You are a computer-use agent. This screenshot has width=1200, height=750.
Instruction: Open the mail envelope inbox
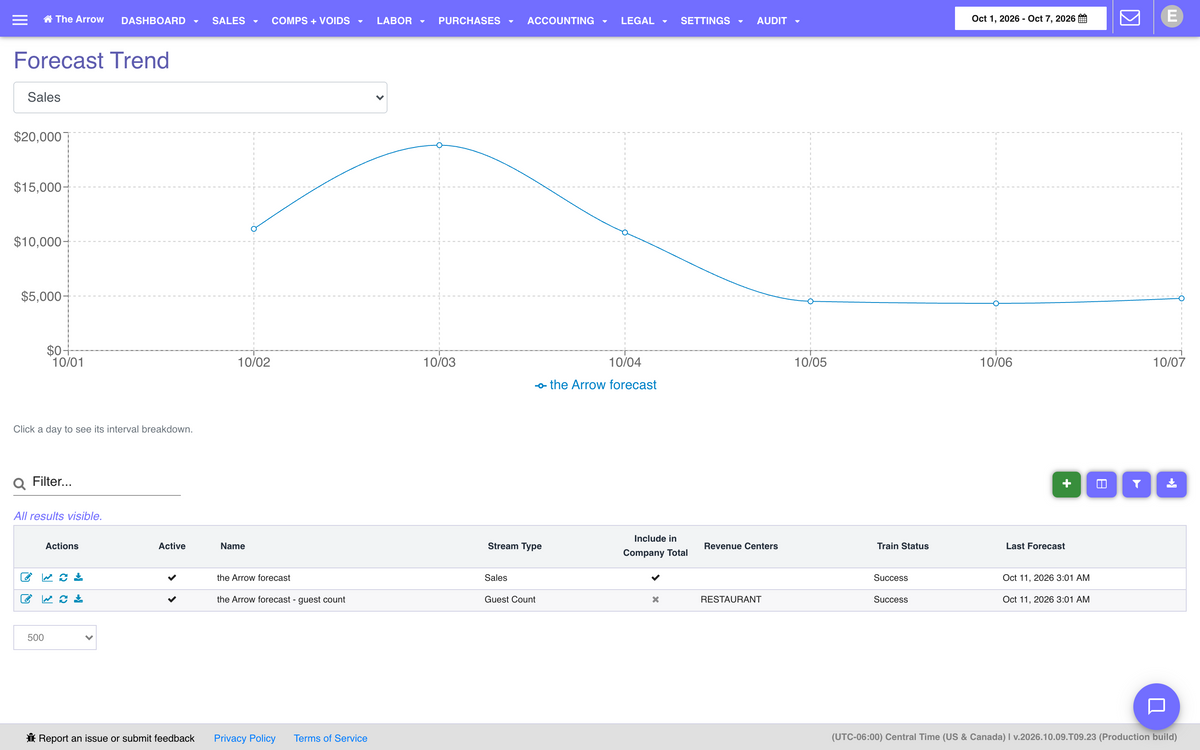point(1130,18)
